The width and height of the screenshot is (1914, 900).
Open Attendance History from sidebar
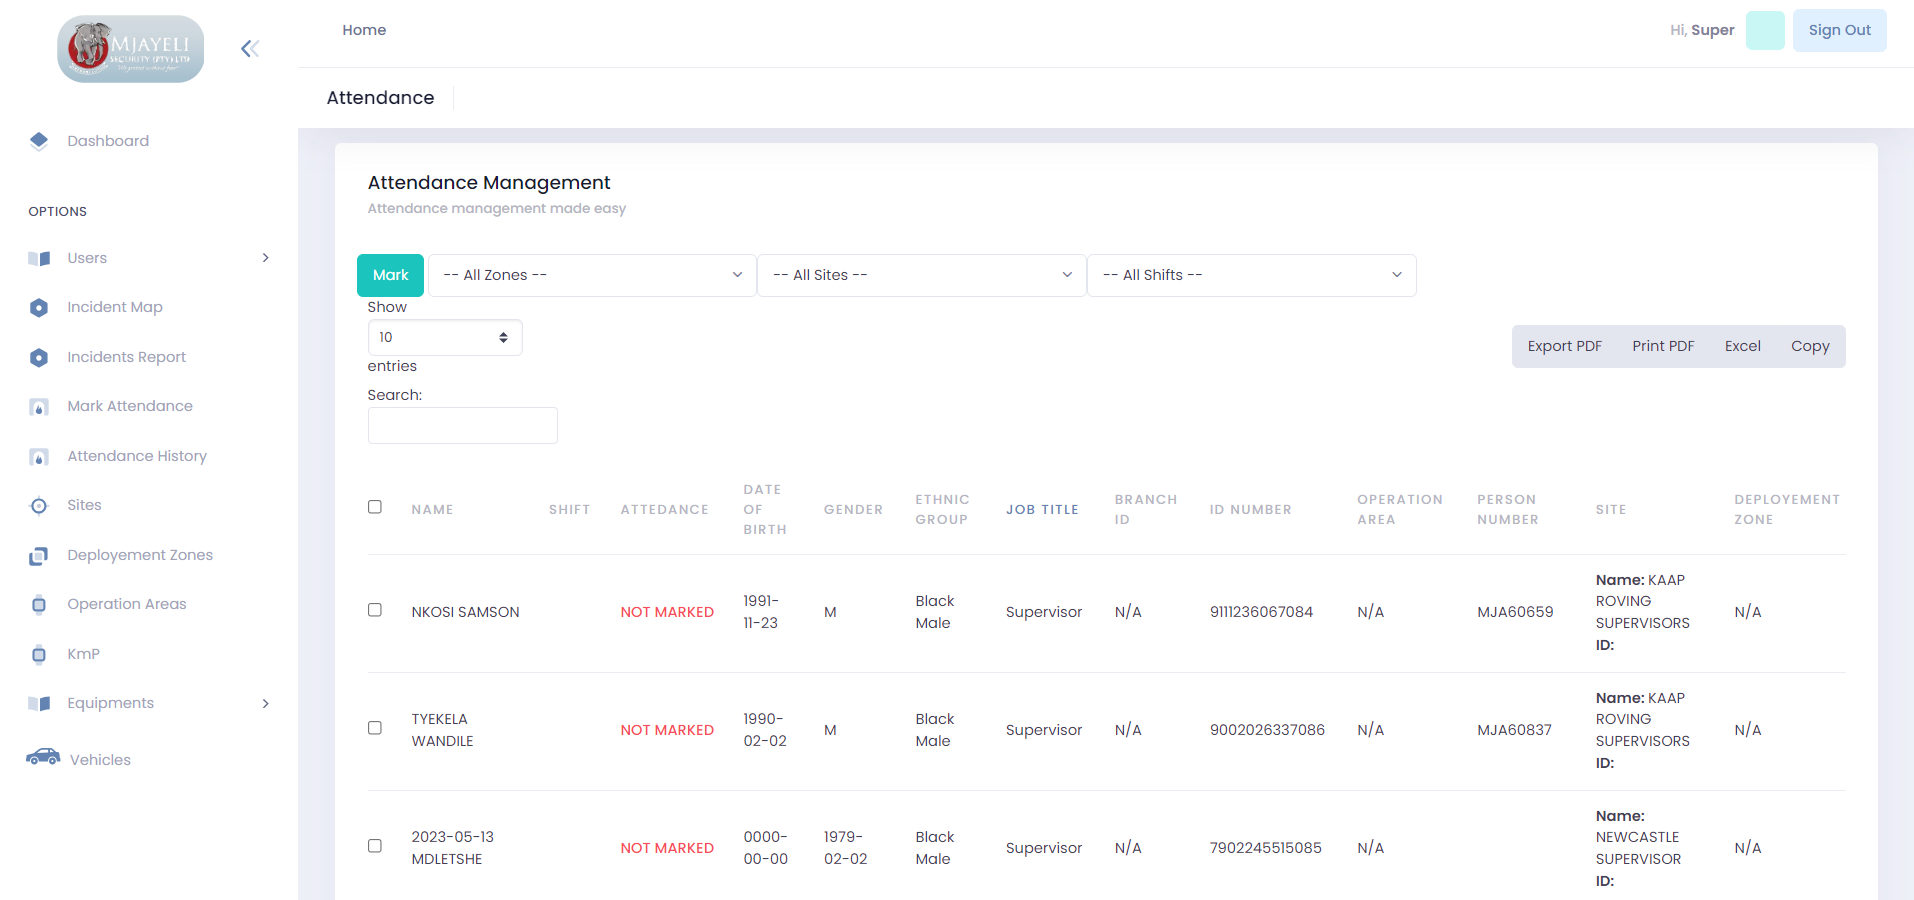137,456
